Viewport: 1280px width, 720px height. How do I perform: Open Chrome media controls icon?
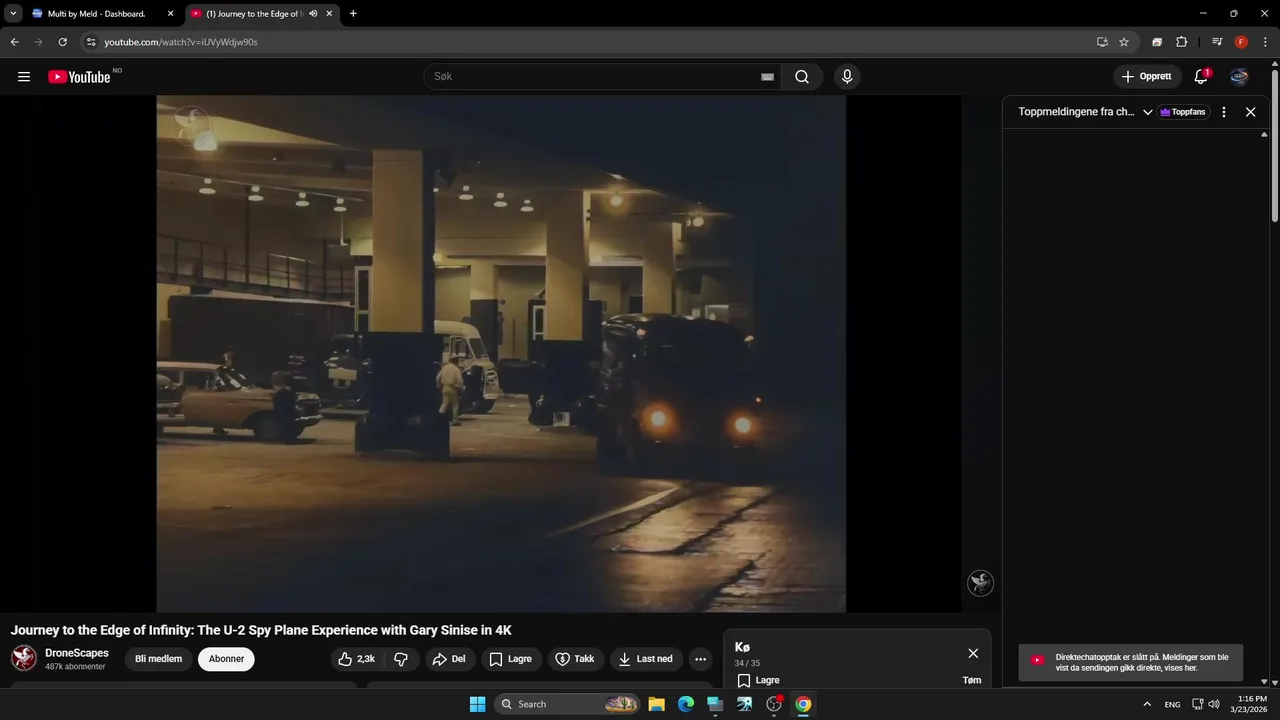(x=1217, y=42)
